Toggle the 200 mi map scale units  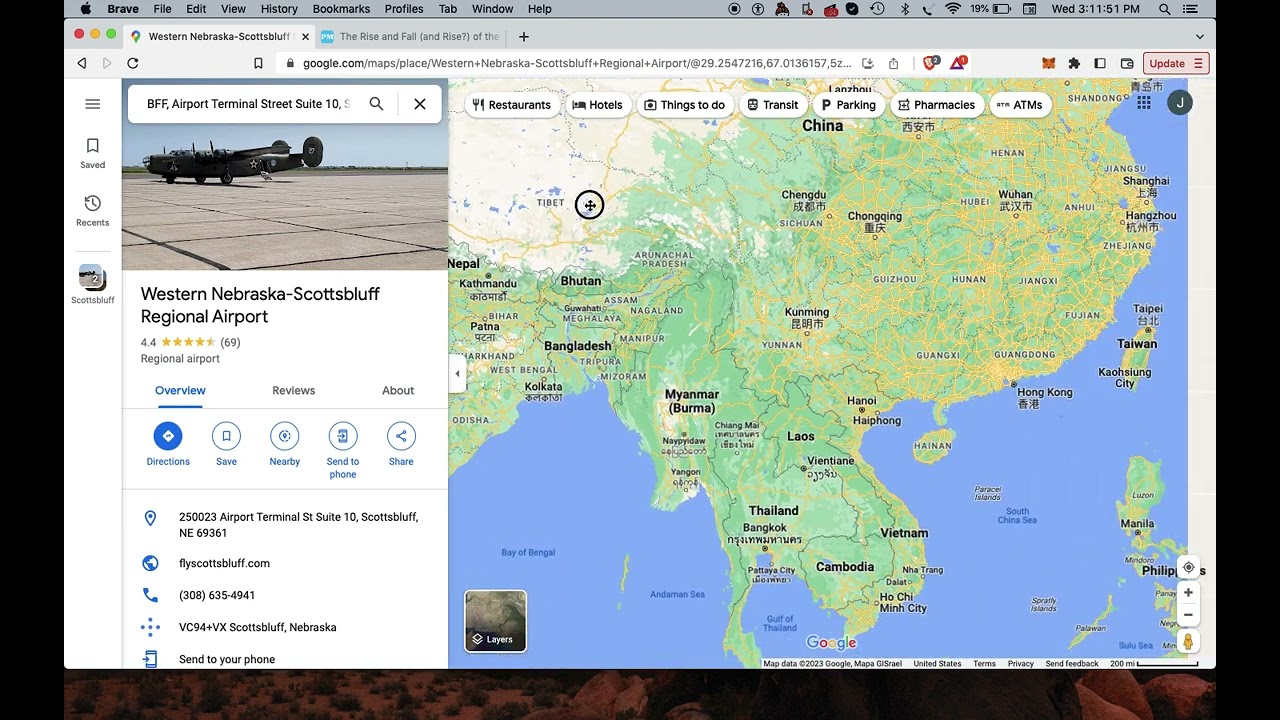click(1154, 664)
